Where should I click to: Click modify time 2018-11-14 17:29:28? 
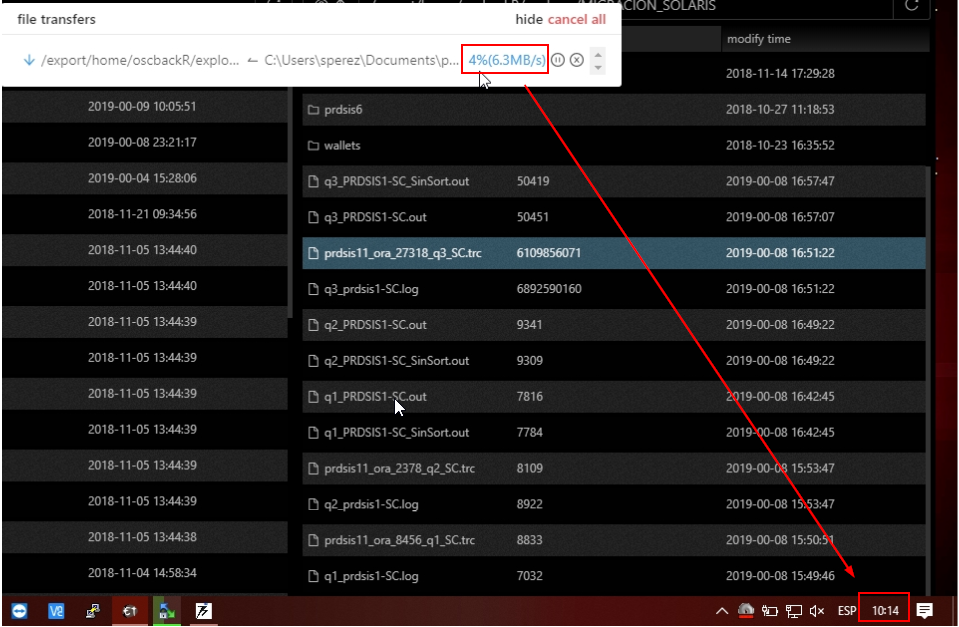[780, 73]
